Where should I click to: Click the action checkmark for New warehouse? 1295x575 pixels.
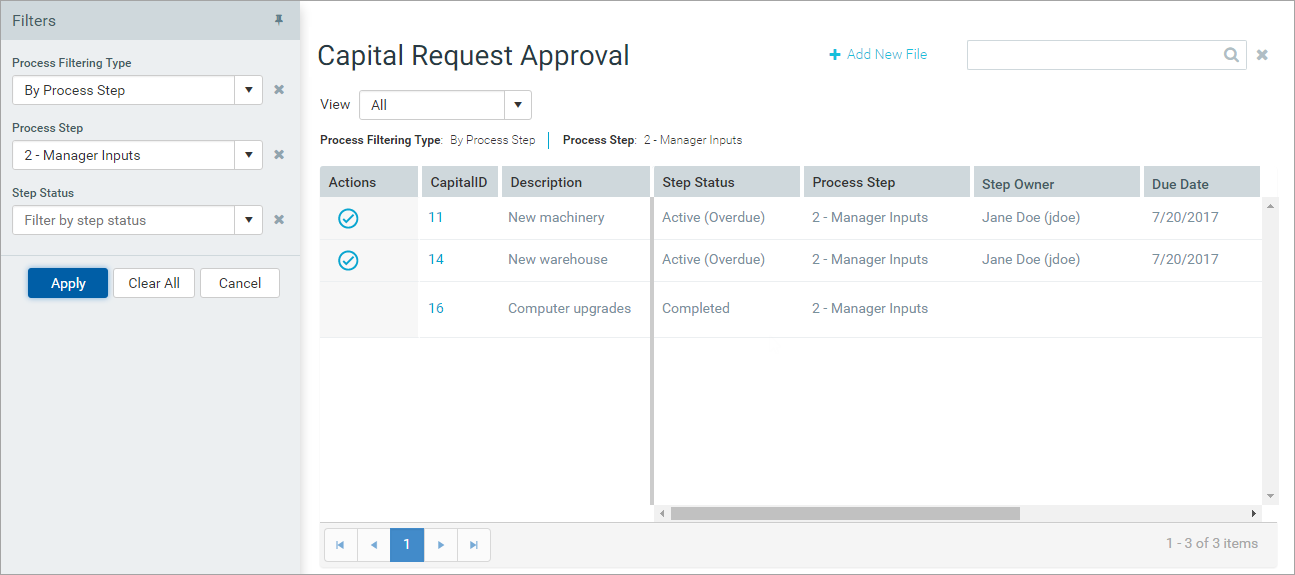348,260
